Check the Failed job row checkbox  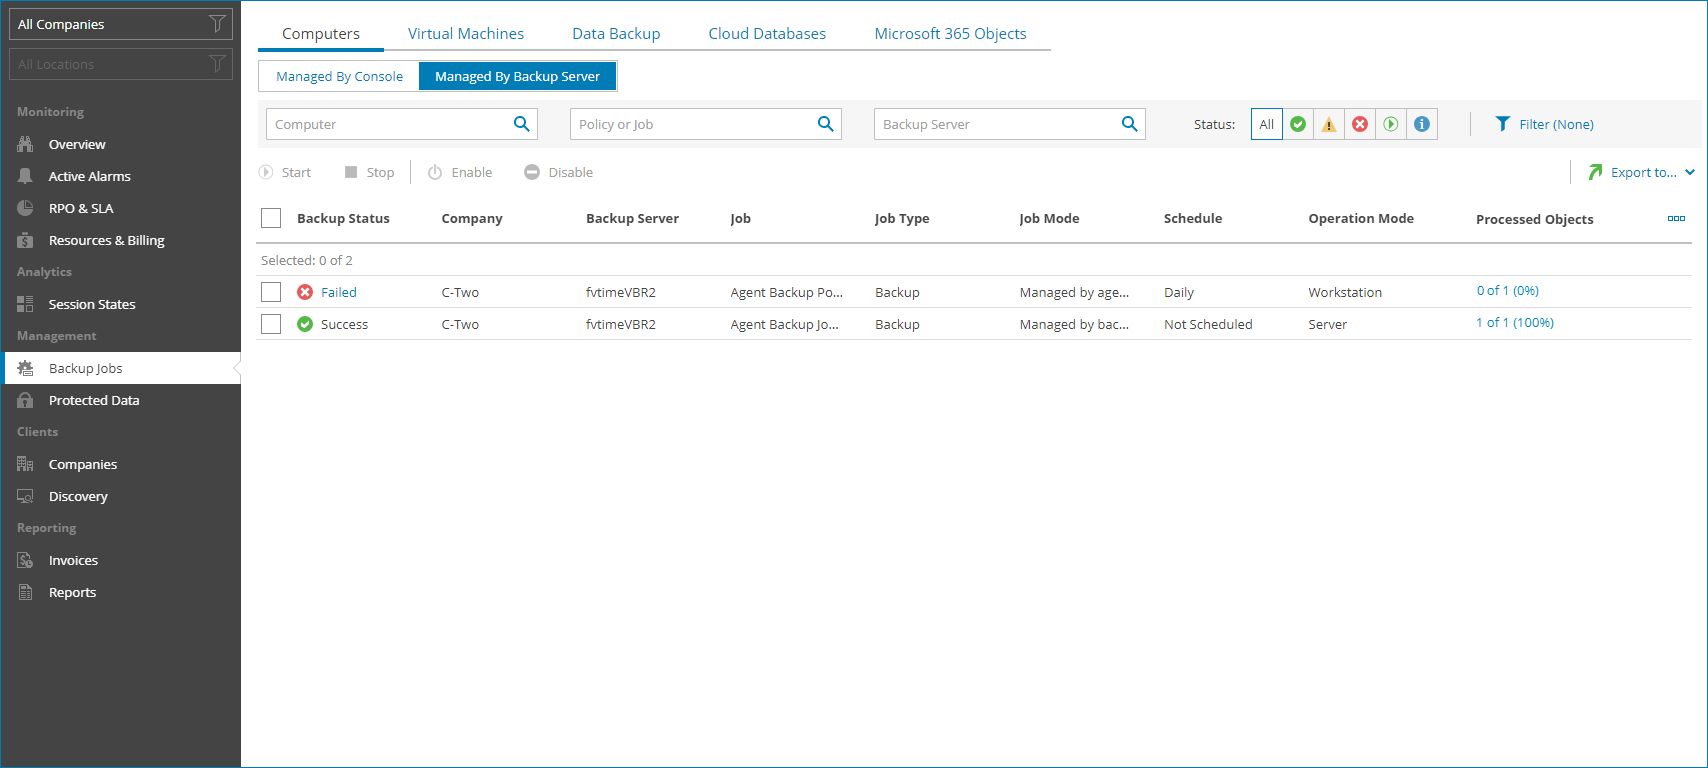tap(271, 292)
